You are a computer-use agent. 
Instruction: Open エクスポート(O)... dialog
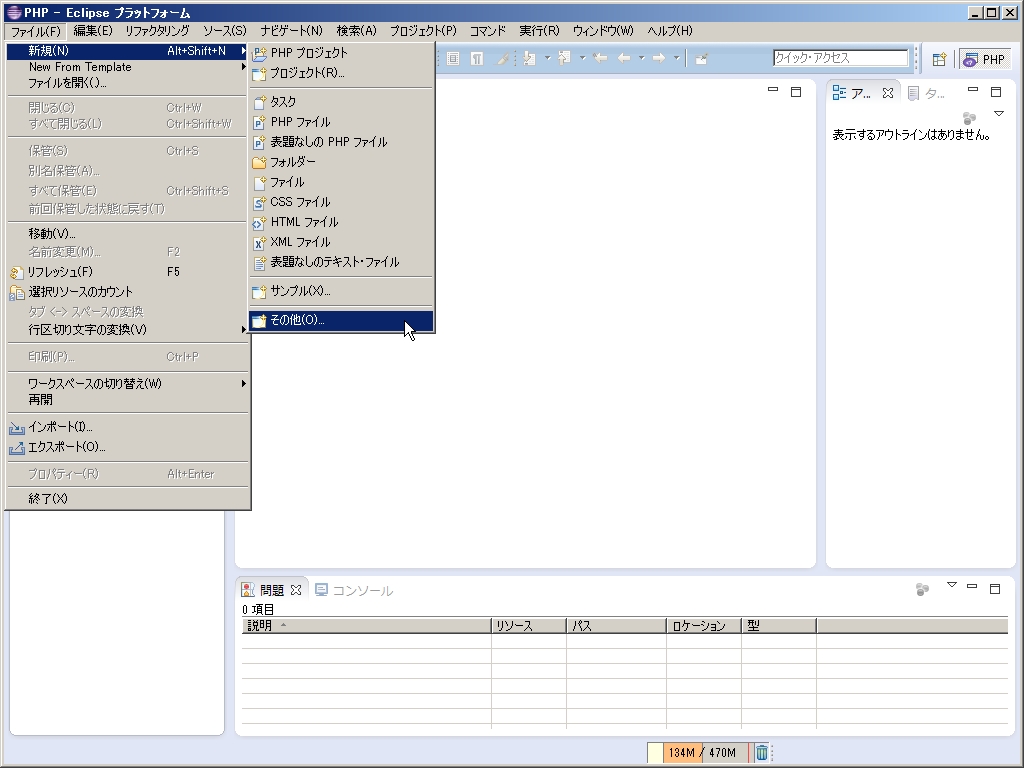click(127, 447)
